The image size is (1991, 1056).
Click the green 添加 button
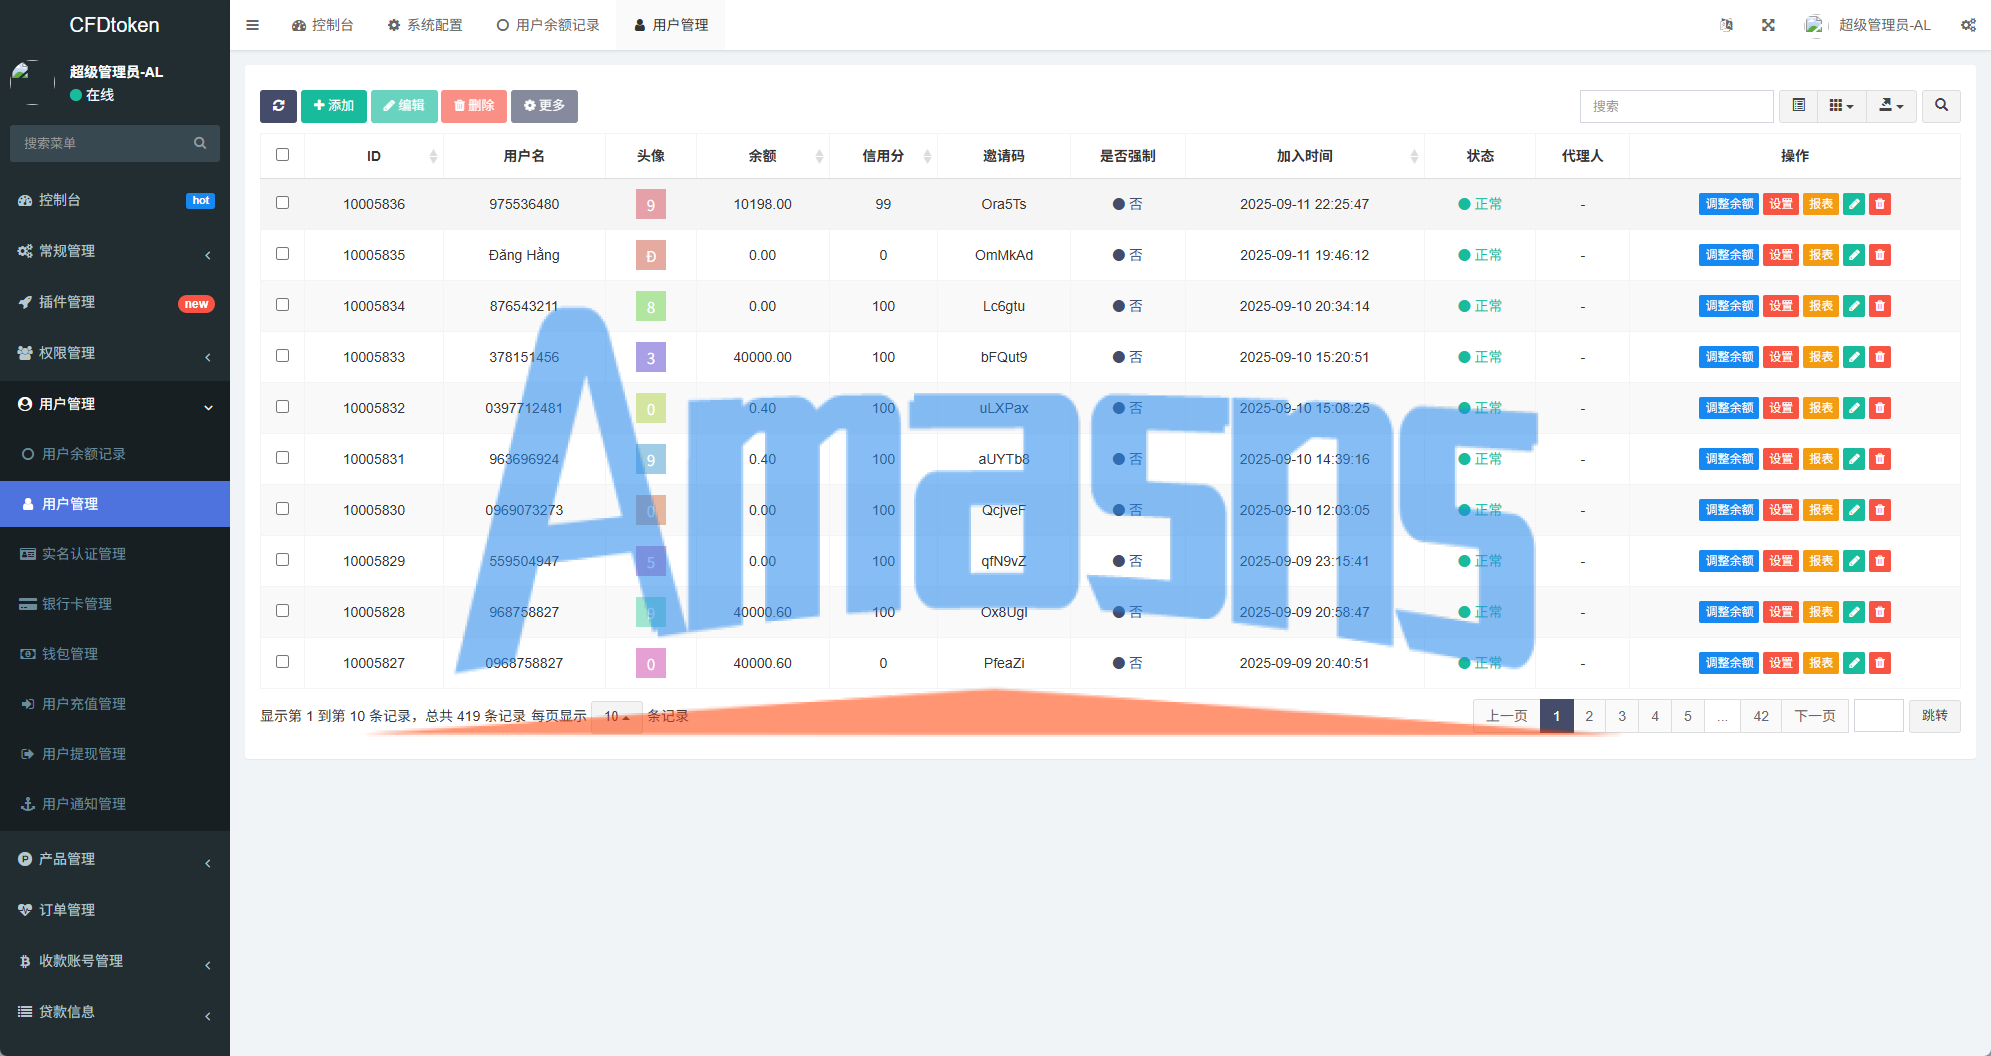point(334,106)
